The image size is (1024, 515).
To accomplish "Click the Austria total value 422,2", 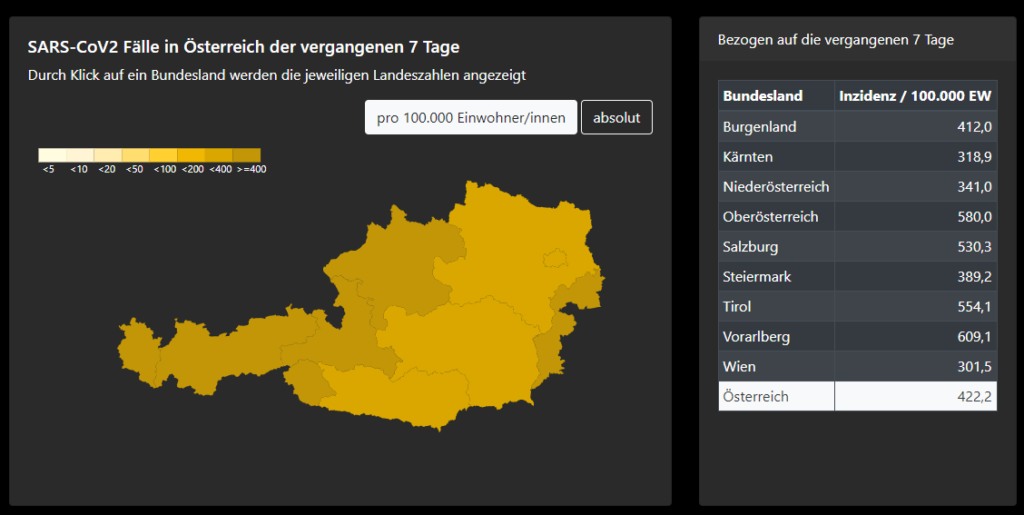I will pos(974,397).
